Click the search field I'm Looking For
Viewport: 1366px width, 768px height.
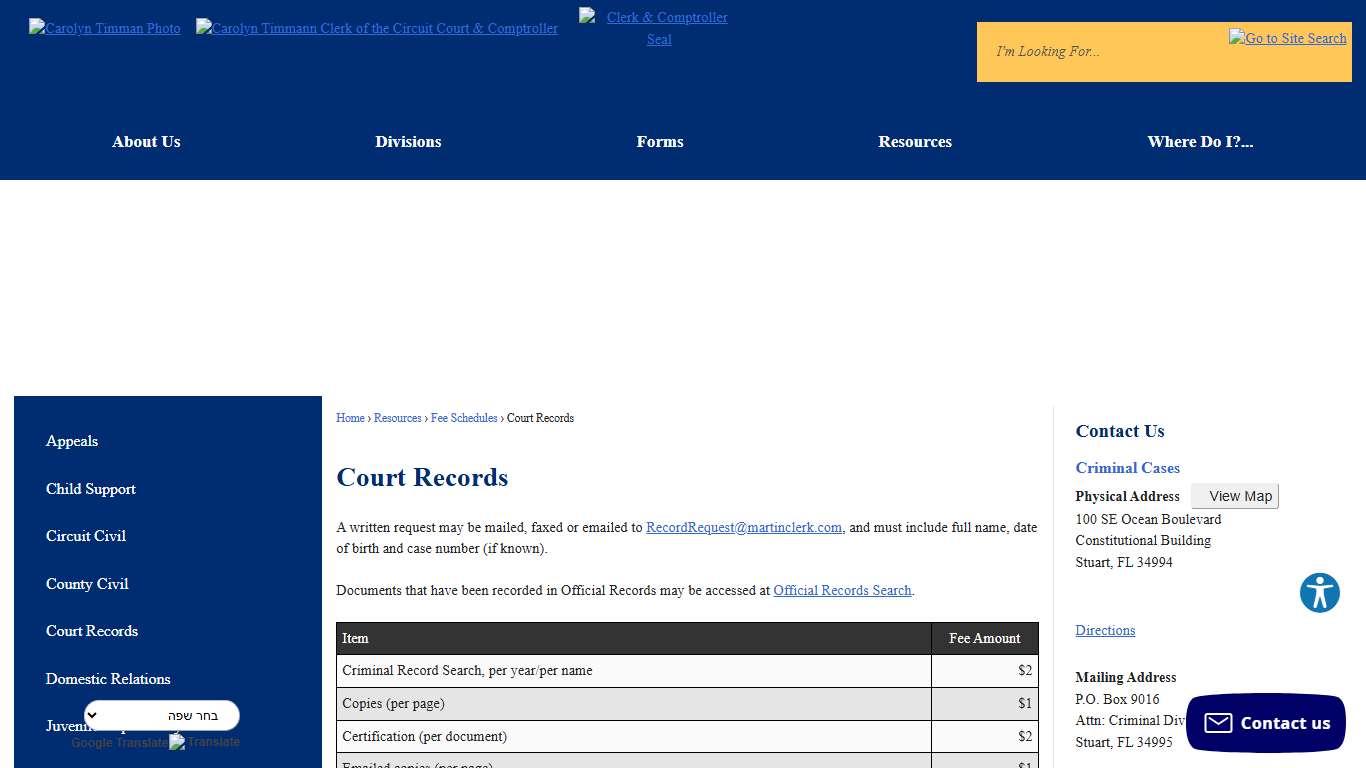[x=1100, y=52]
